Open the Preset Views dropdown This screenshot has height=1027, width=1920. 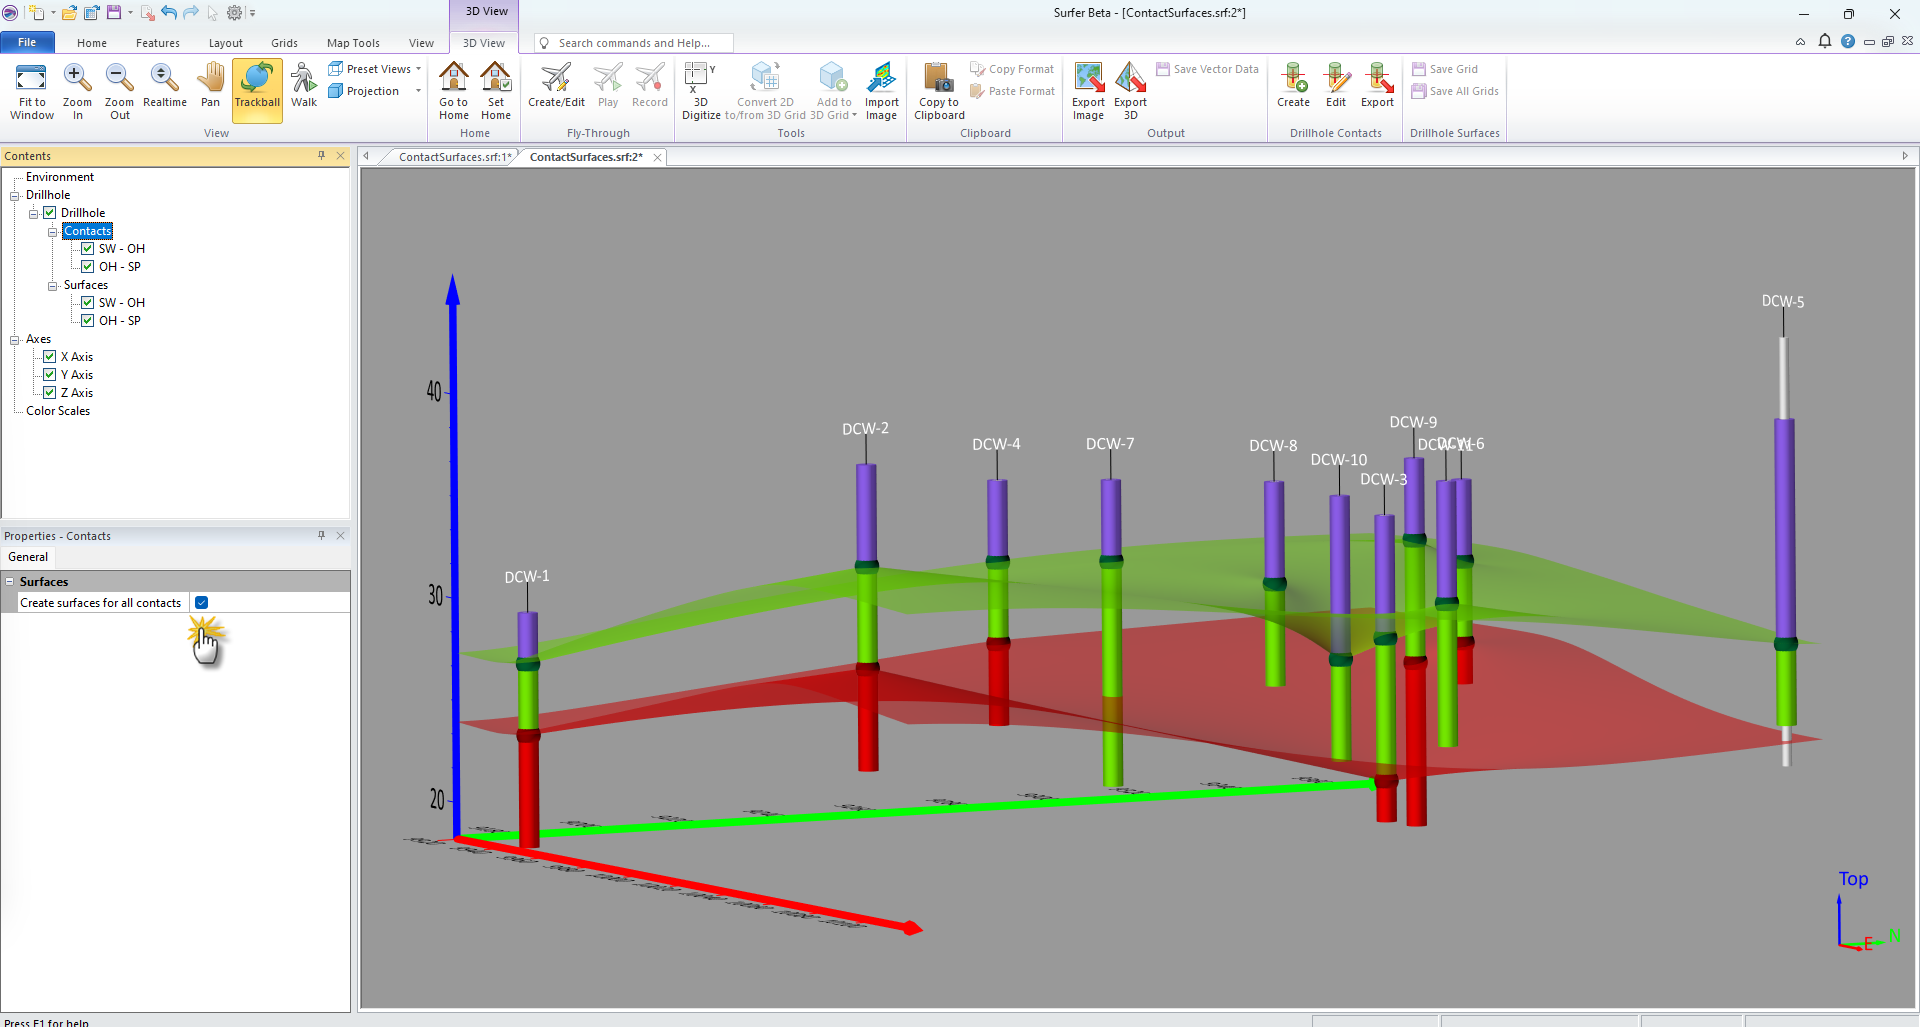pyautogui.click(x=417, y=68)
